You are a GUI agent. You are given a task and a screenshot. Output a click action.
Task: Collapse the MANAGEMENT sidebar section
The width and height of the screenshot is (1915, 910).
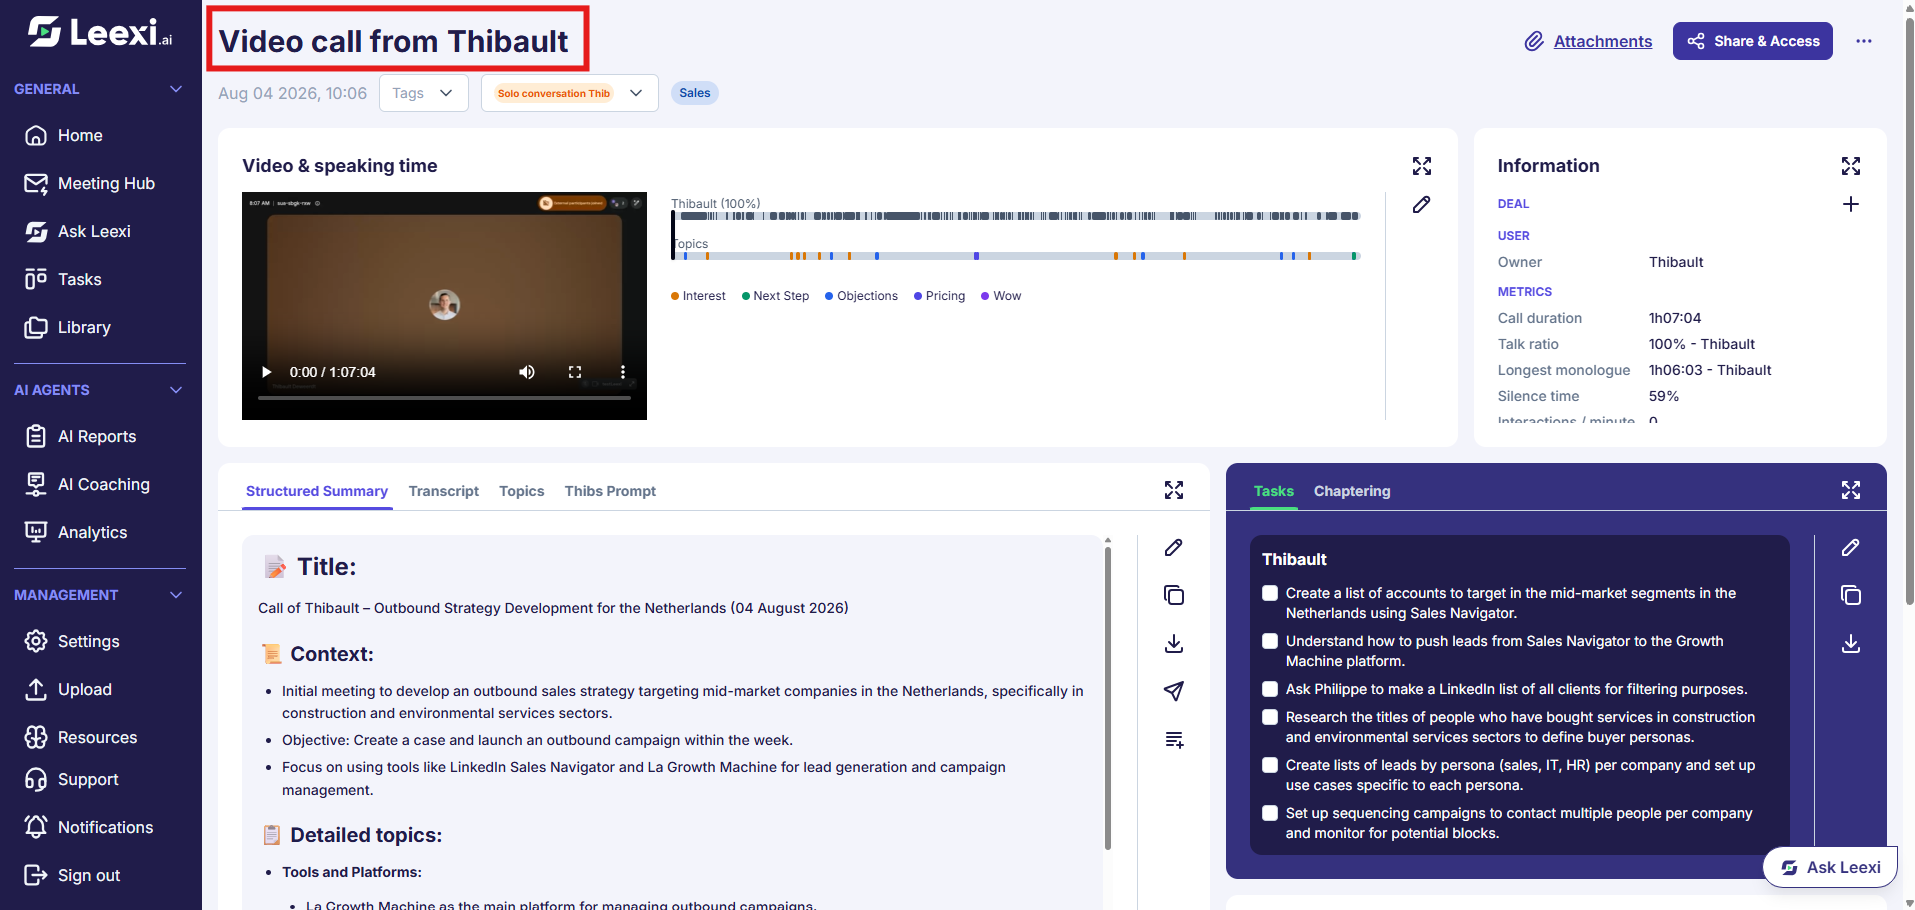click(x=176, y=595)
